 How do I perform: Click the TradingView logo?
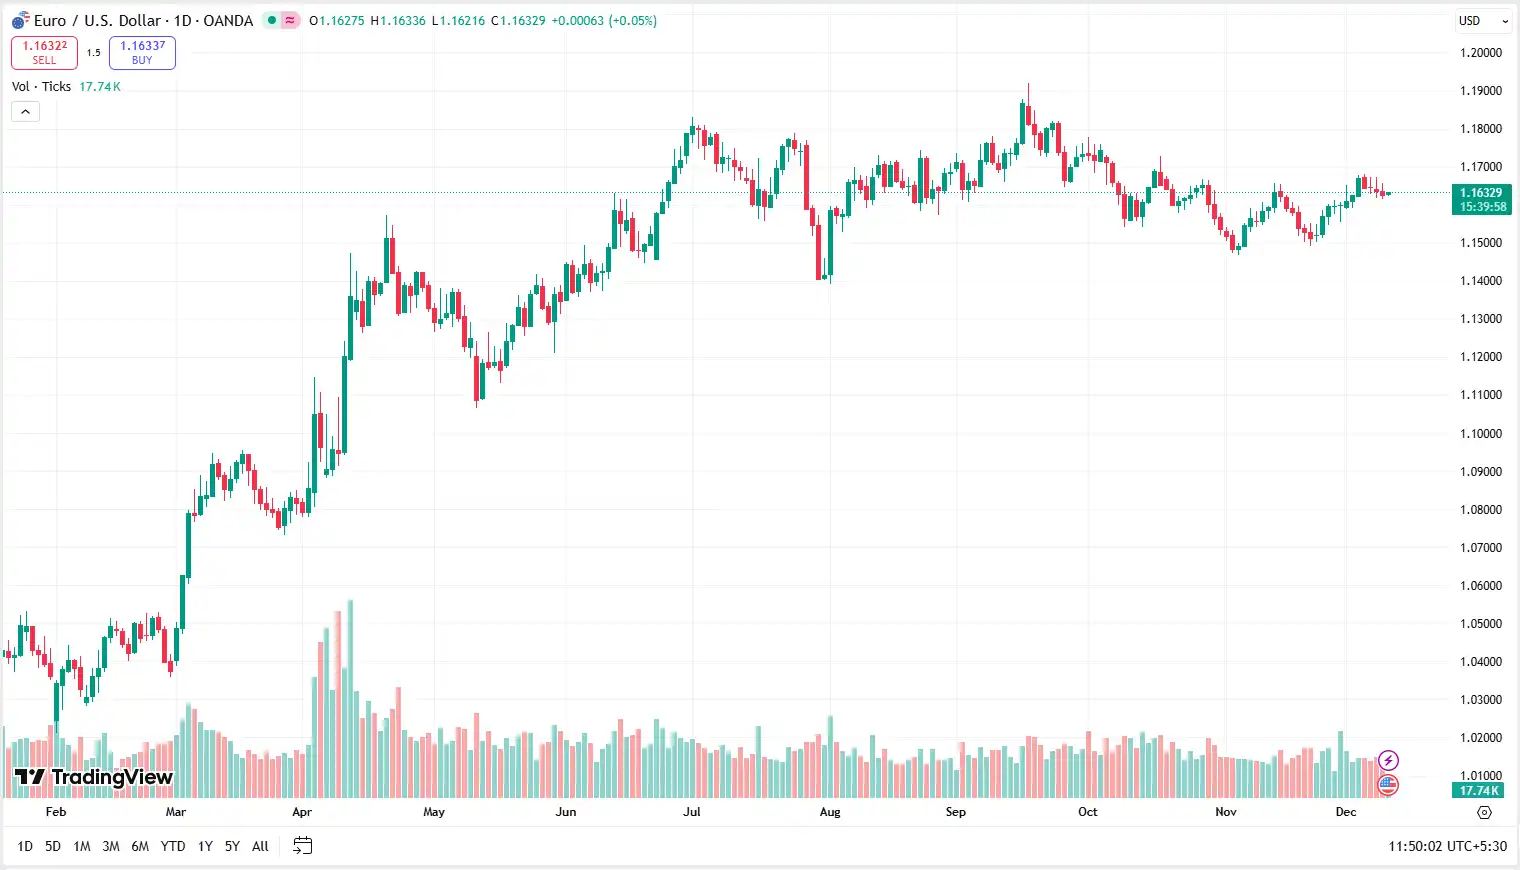point(90,778)
